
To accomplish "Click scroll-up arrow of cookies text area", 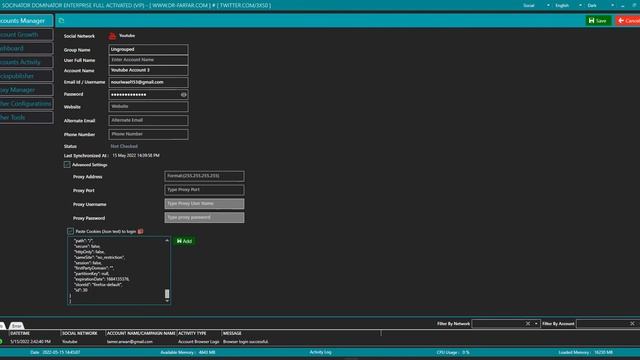I will click(167, 240).
